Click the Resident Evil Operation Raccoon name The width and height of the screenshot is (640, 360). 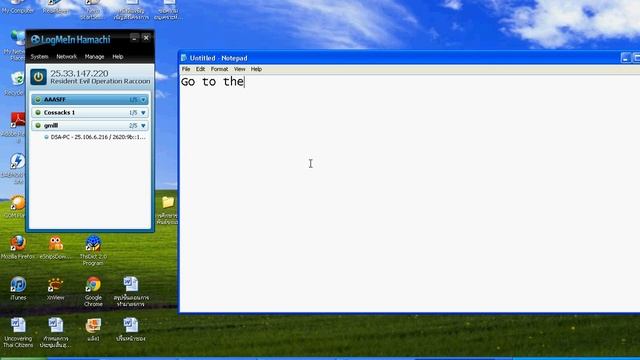pos(100,81)
